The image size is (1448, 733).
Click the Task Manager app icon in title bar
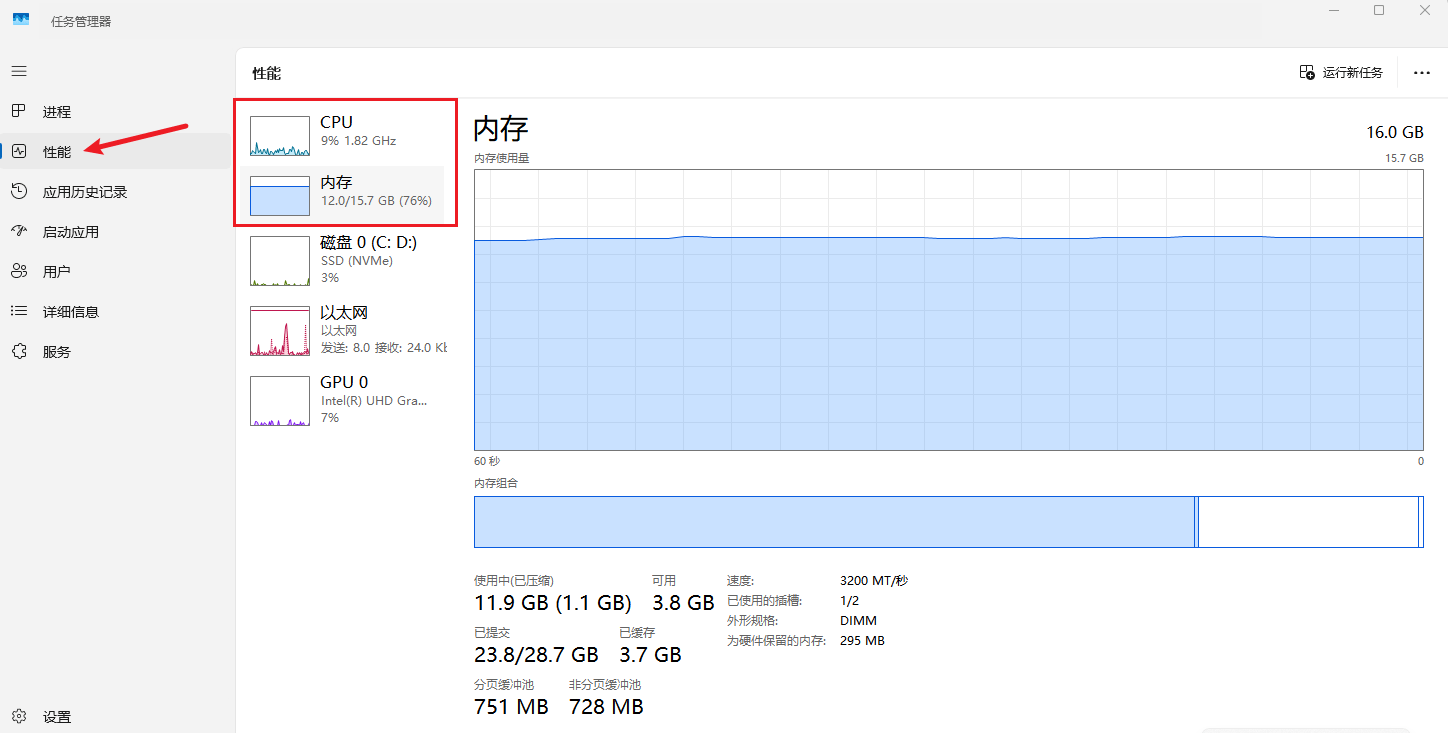click(x=21, y=20)
